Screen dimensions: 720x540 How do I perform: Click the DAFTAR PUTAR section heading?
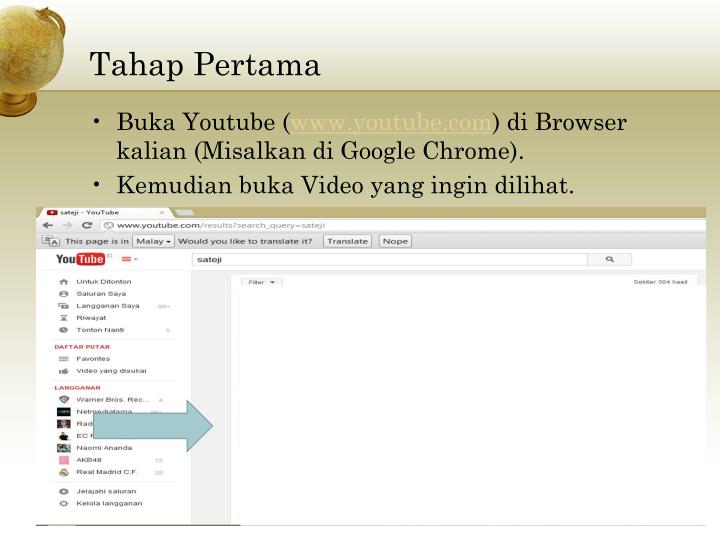[82, 347]
